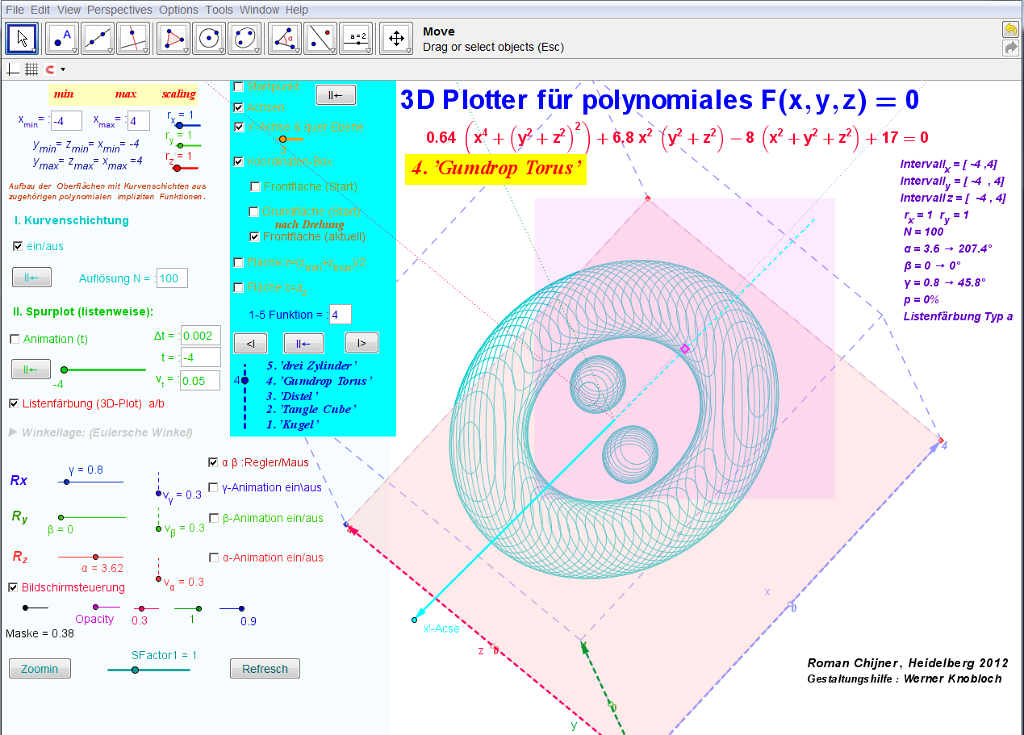Image resolution: width=1024 pixels, height=735 pixels.
Task: Select the Angle measurement tool
Action: tap(286, 39)
